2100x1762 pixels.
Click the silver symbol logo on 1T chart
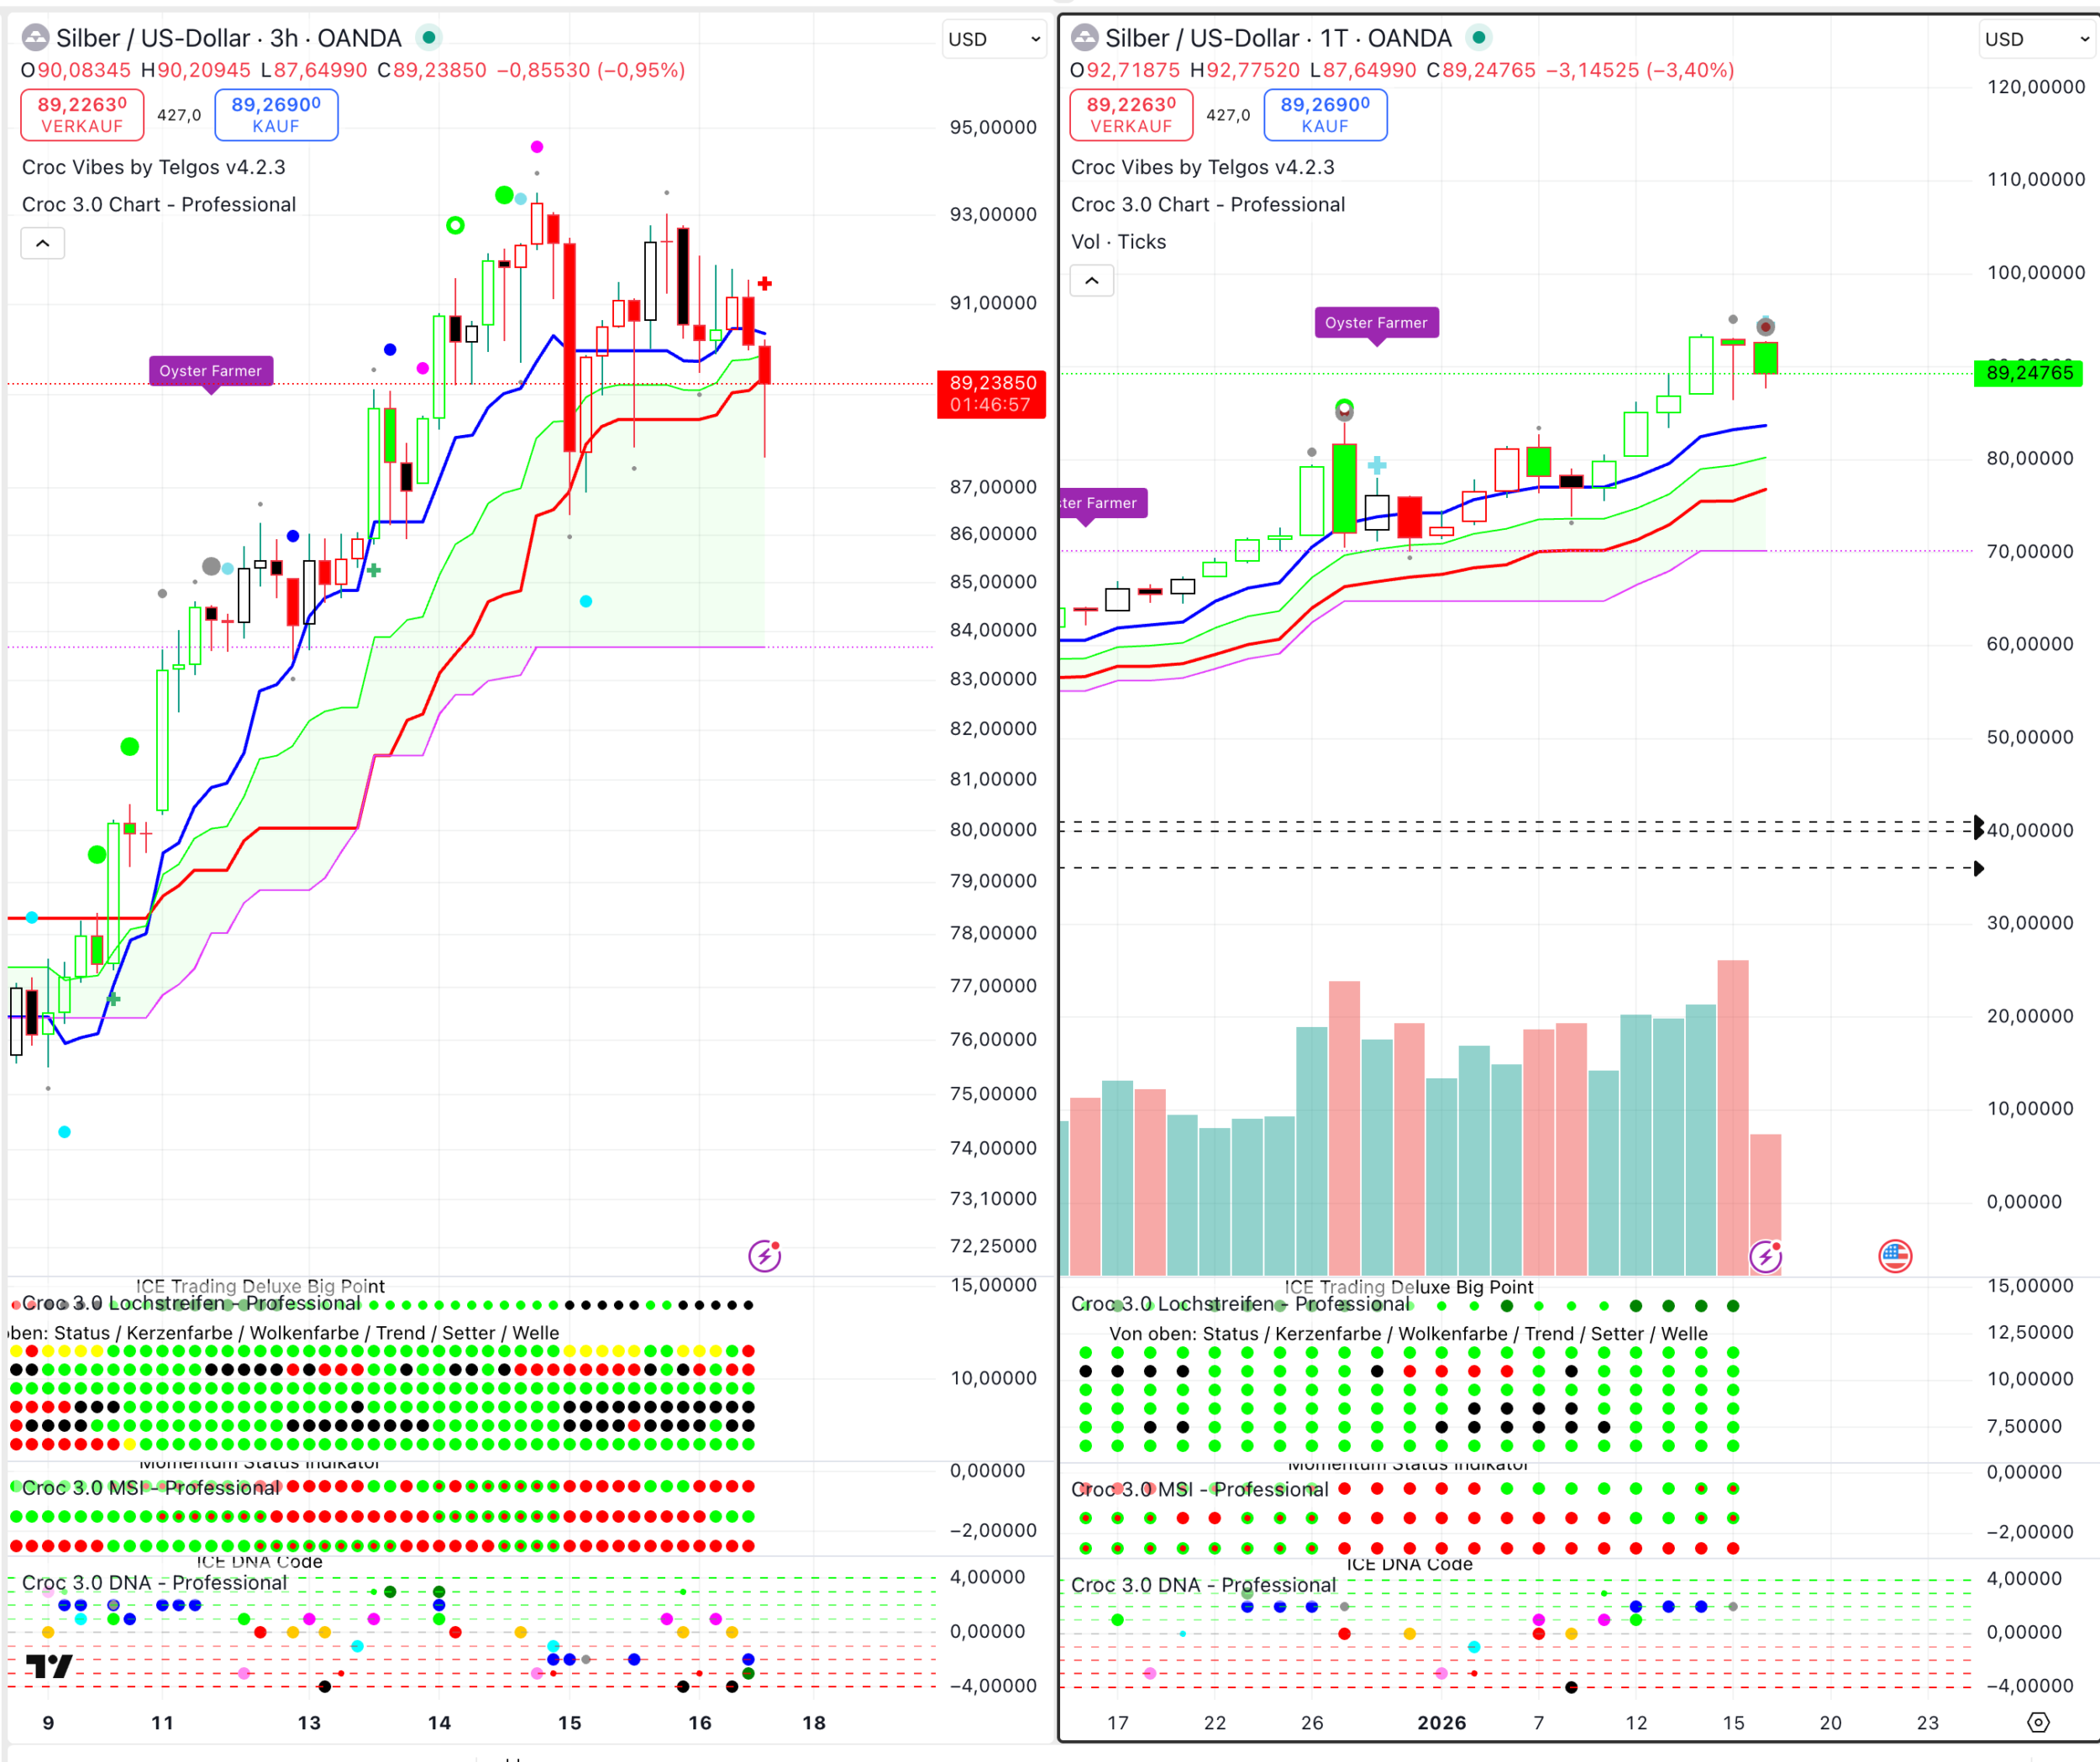tap(1084, 38)
